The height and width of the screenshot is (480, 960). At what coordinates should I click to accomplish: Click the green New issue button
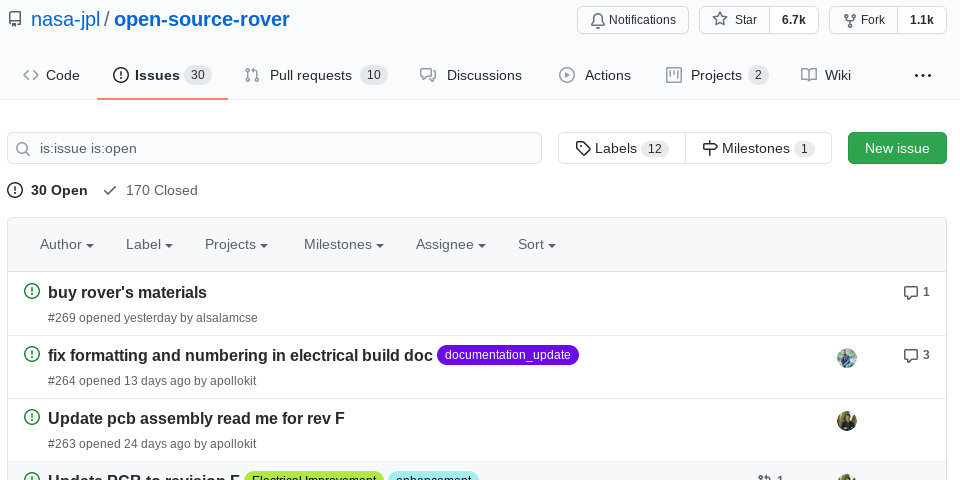(897, 148)
